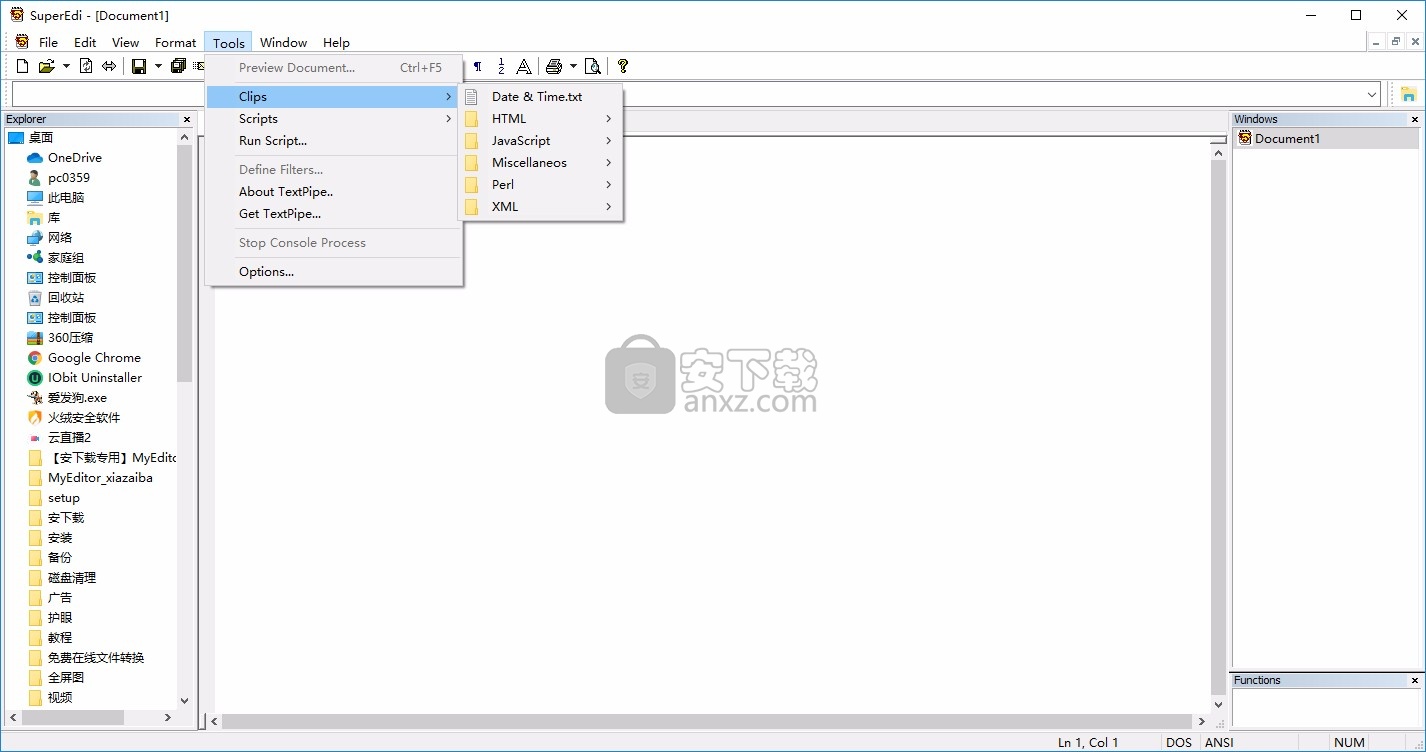Restore down the inner document window
Image resolution: width=1426 pixels, height=752 pixels.
pos(1396,41)
